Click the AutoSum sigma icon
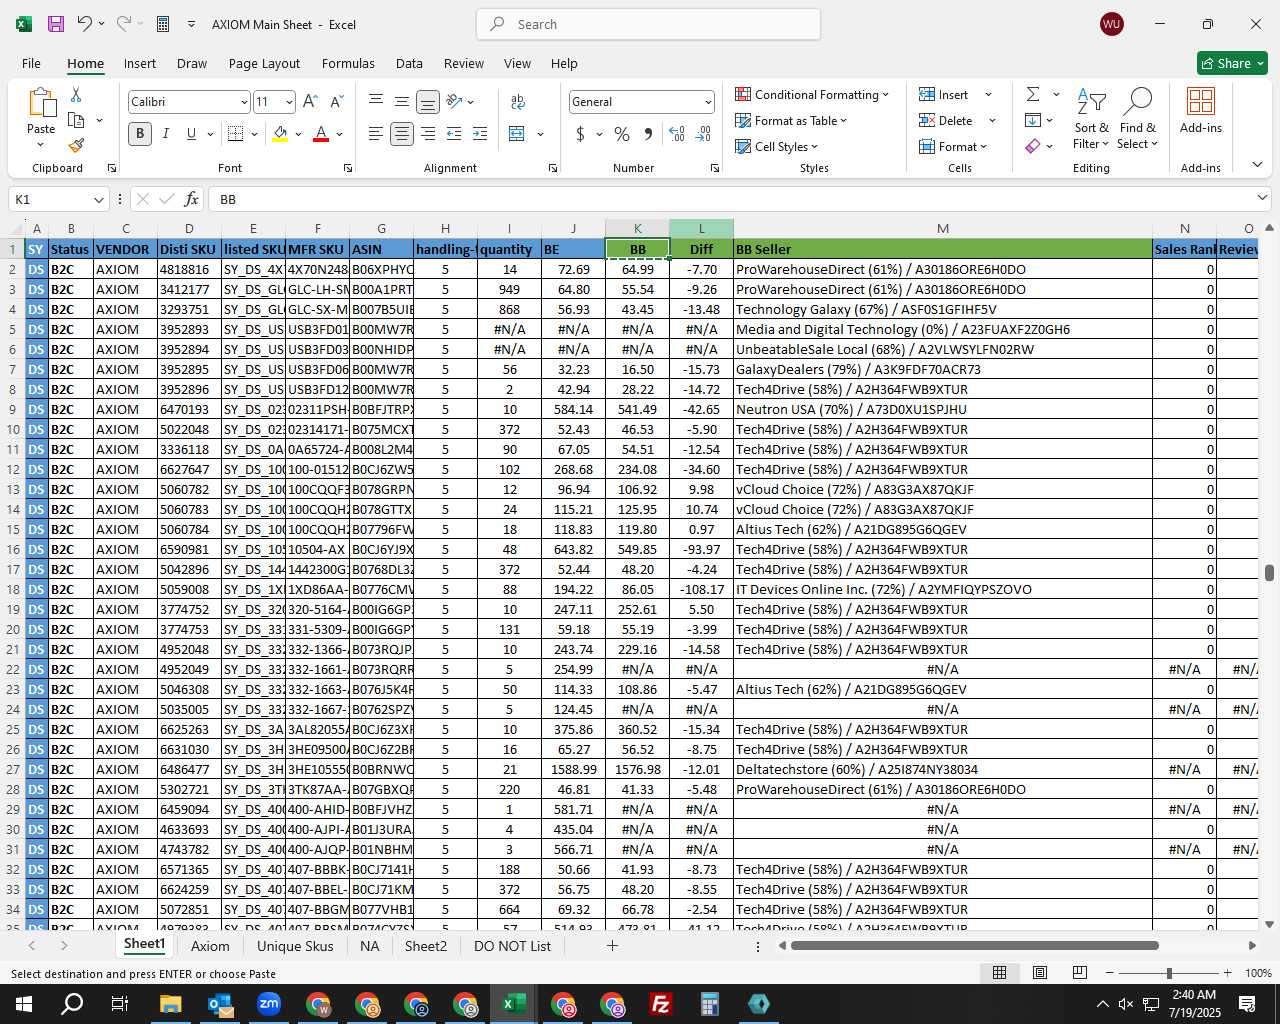This screenshot has height=1024, width=1280. tap(1033, 94)
